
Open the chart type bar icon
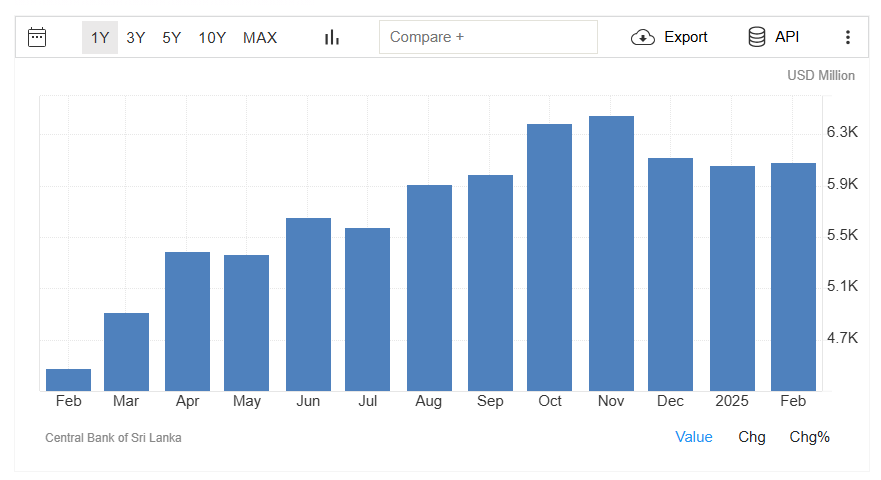[x=332, y=37]
